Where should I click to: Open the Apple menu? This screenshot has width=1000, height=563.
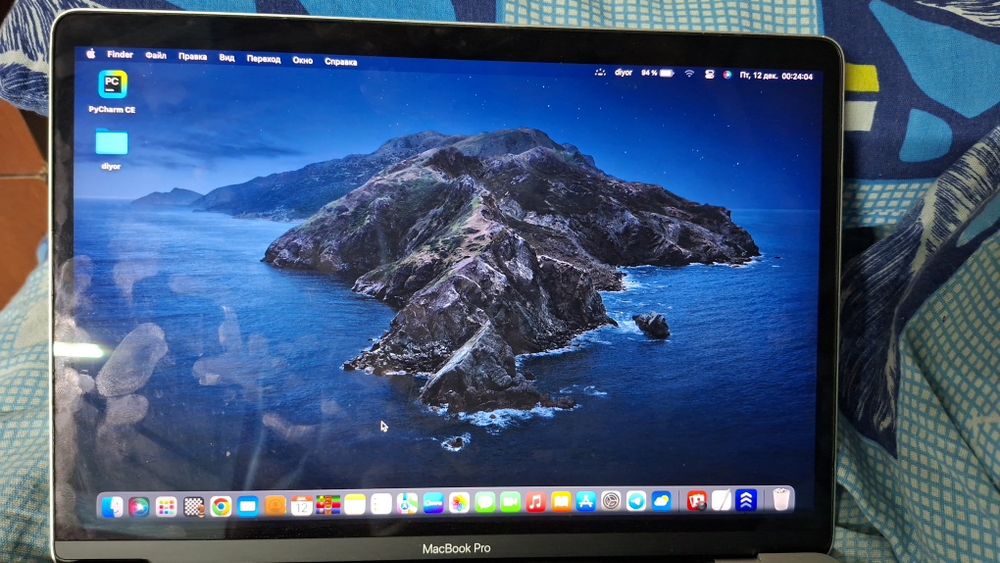(91, 54)
